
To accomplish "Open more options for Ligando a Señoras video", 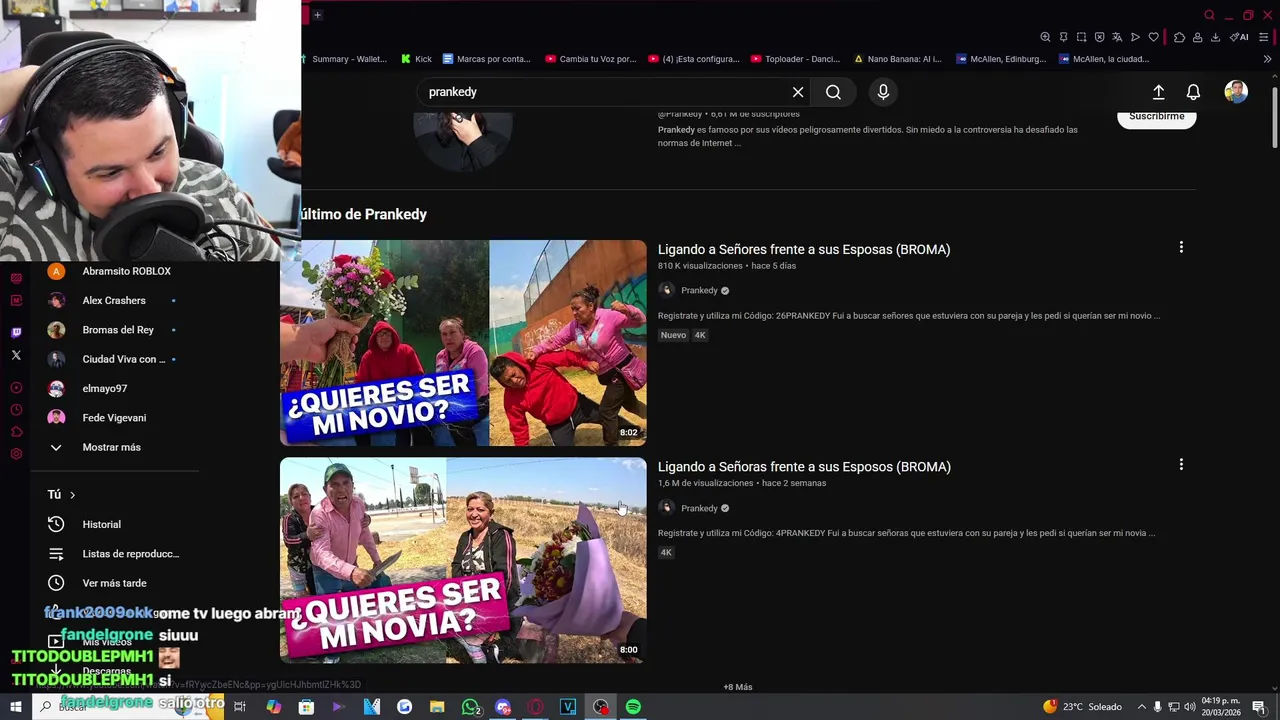I will pos(1181,464).
